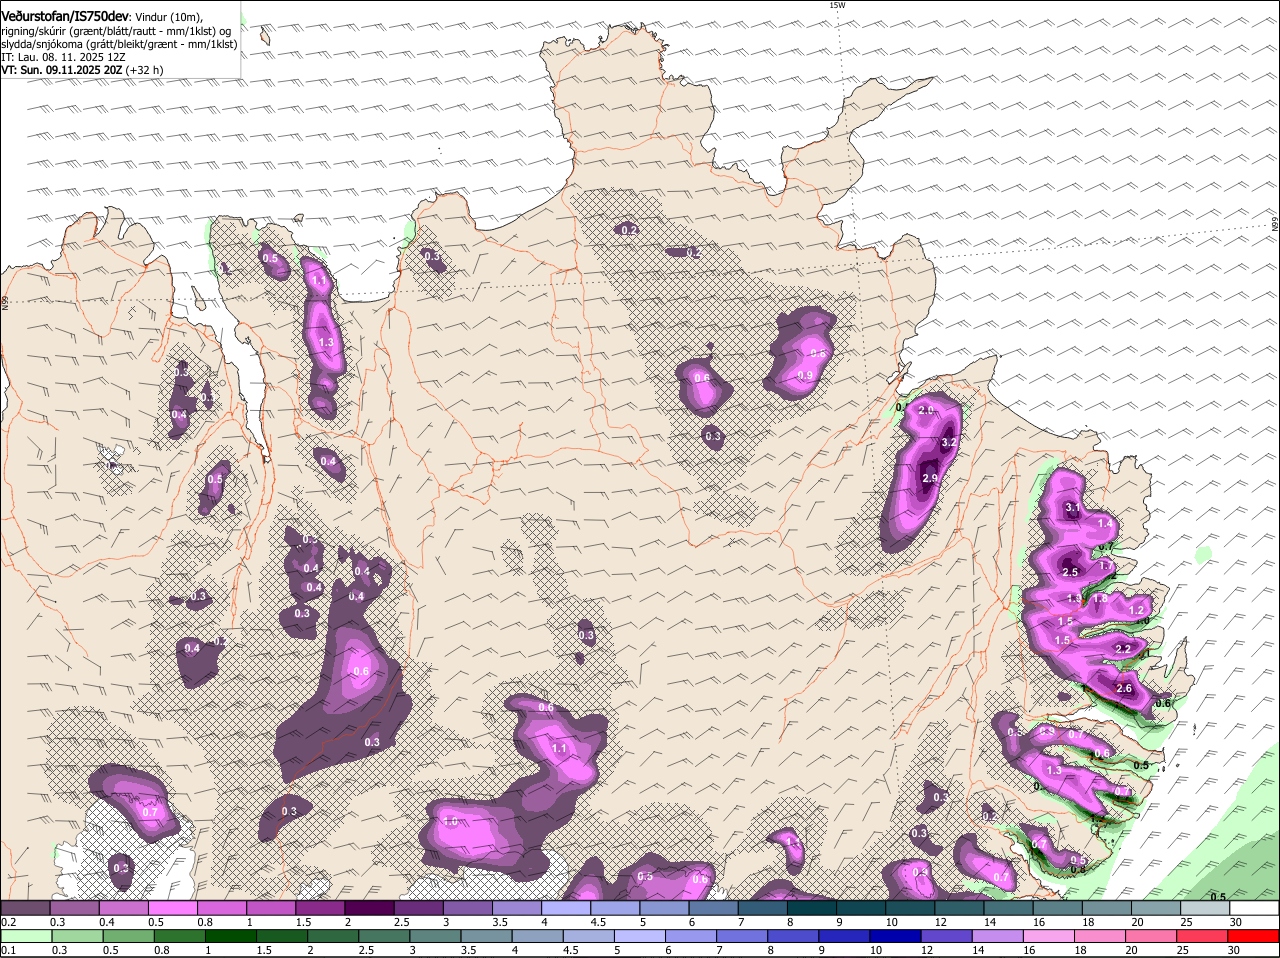Screen dimensions: 1280x958
Task: Click the '3.2' precipitation value on the map
Action: click(x=950, y=442)
